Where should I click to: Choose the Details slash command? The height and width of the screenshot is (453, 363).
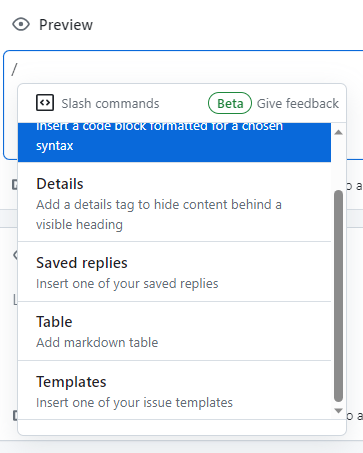coord(174,202)
